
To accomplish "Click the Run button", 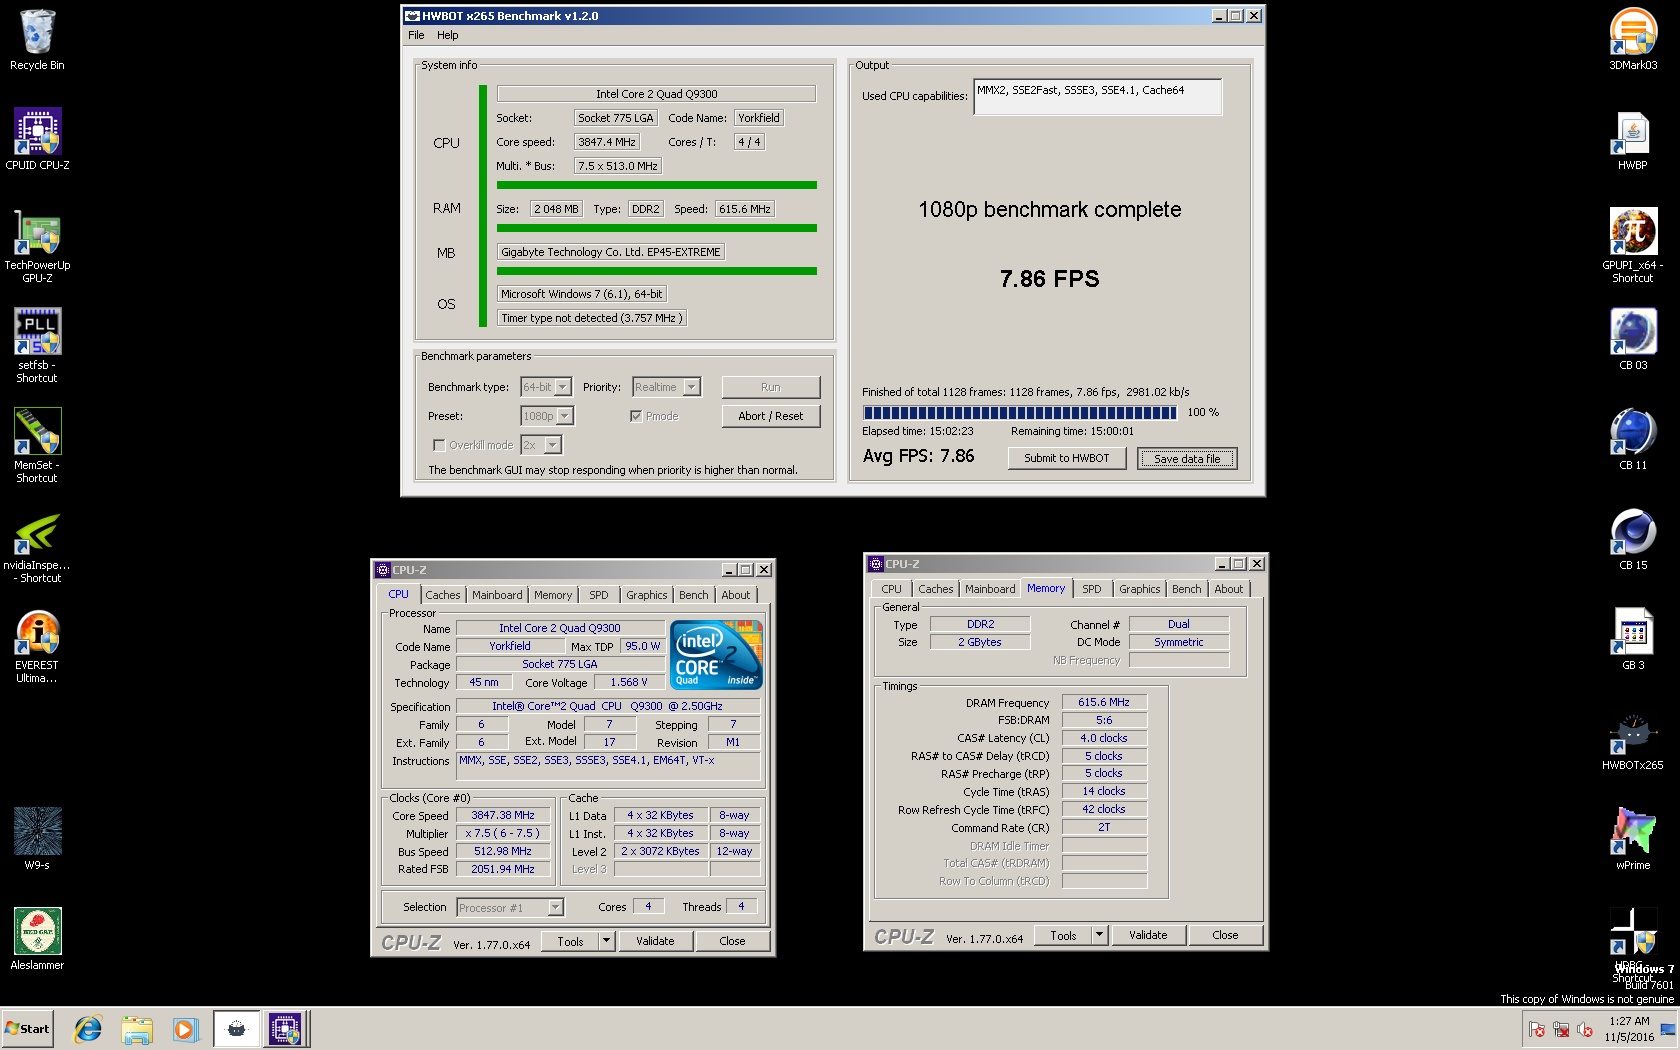I will [x=771, y=387].
